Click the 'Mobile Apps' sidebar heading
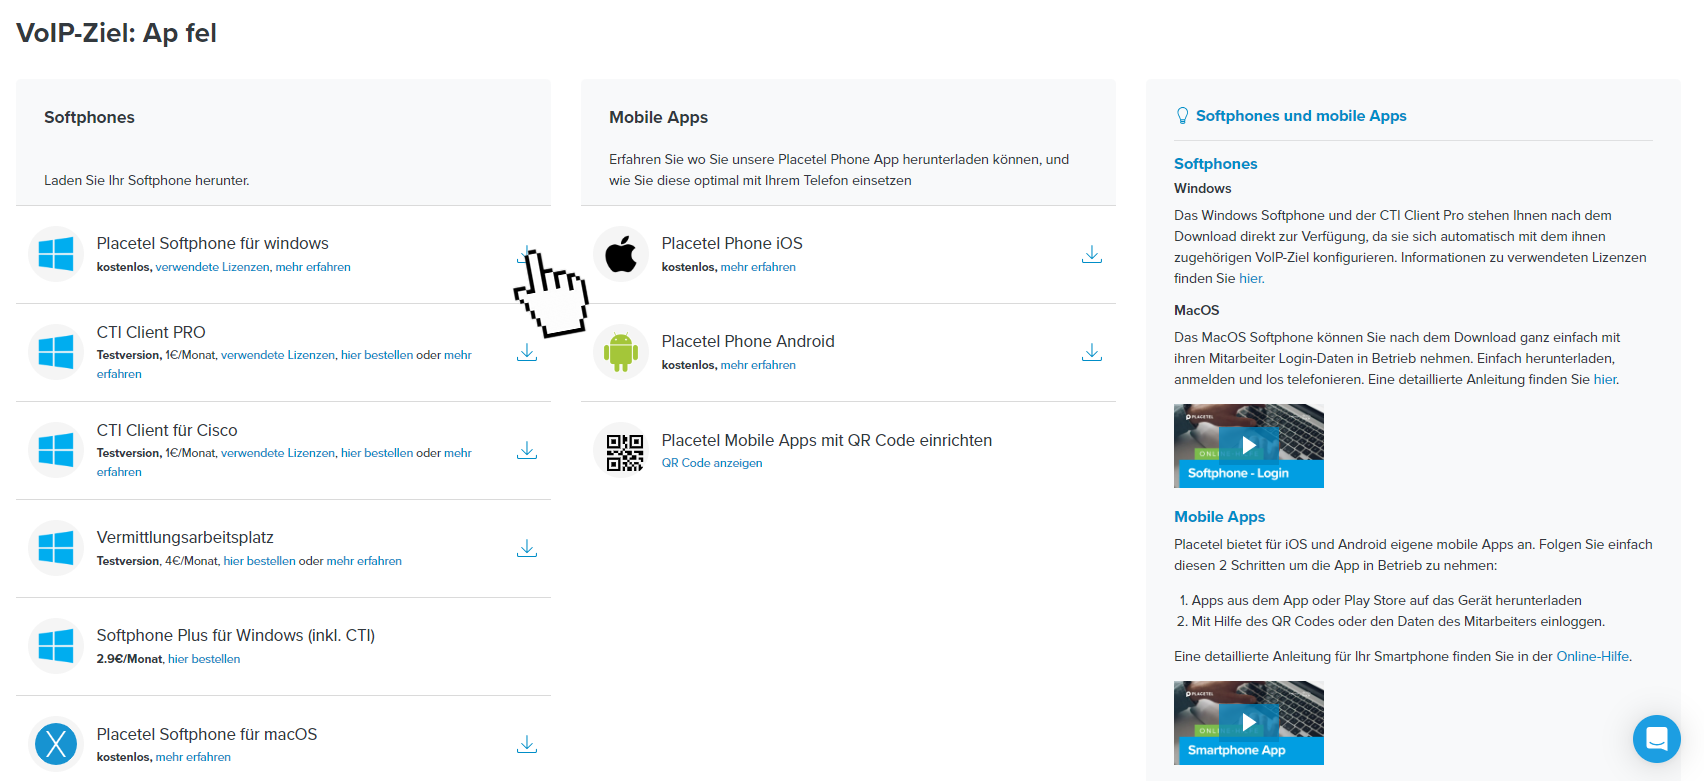 (1219, 517)
